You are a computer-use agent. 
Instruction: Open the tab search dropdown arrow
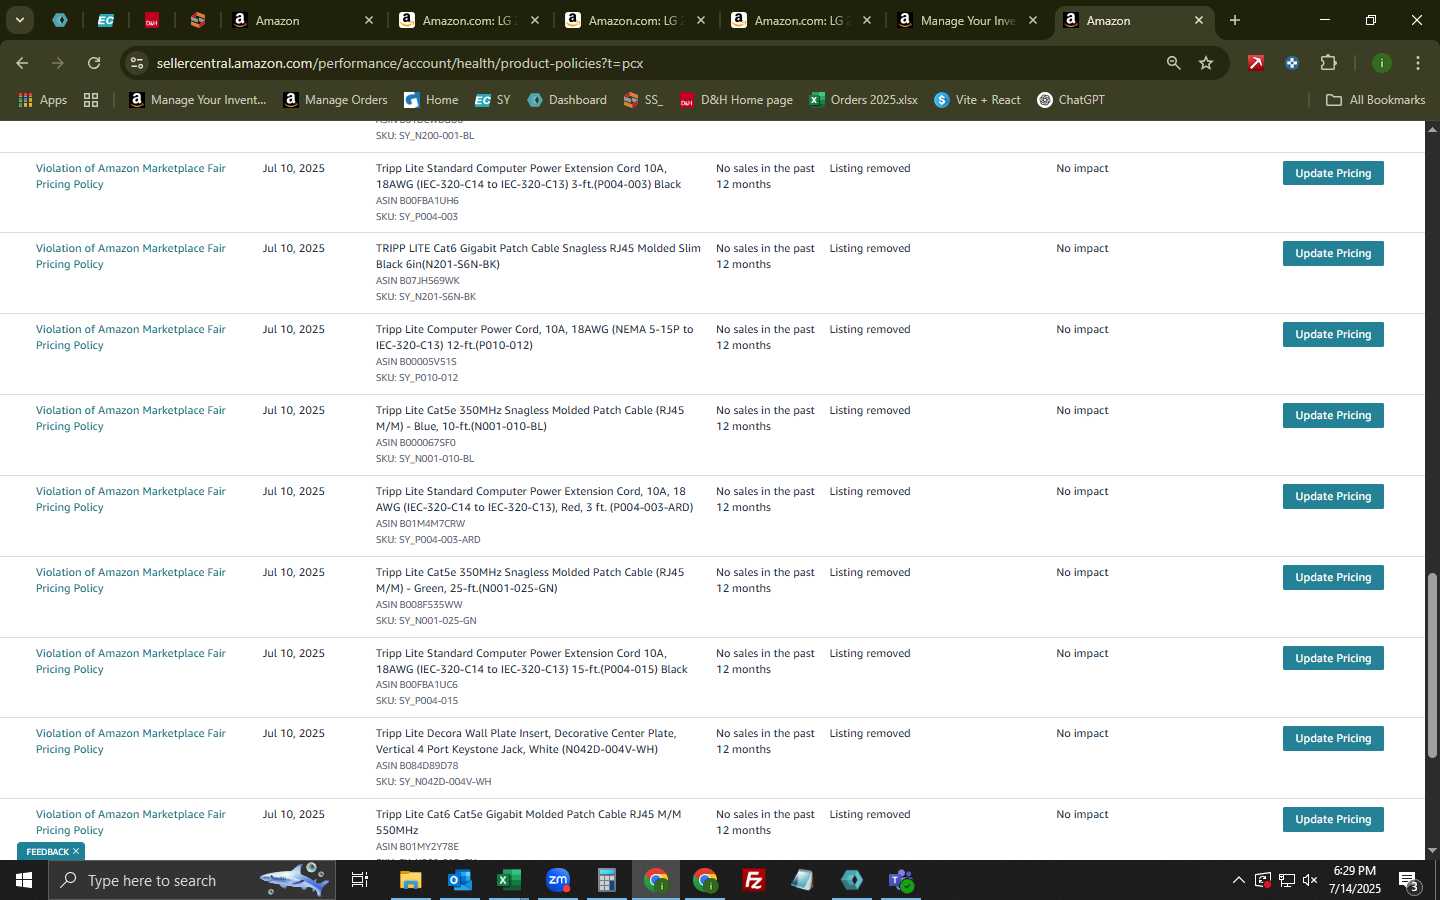point(19,20)
